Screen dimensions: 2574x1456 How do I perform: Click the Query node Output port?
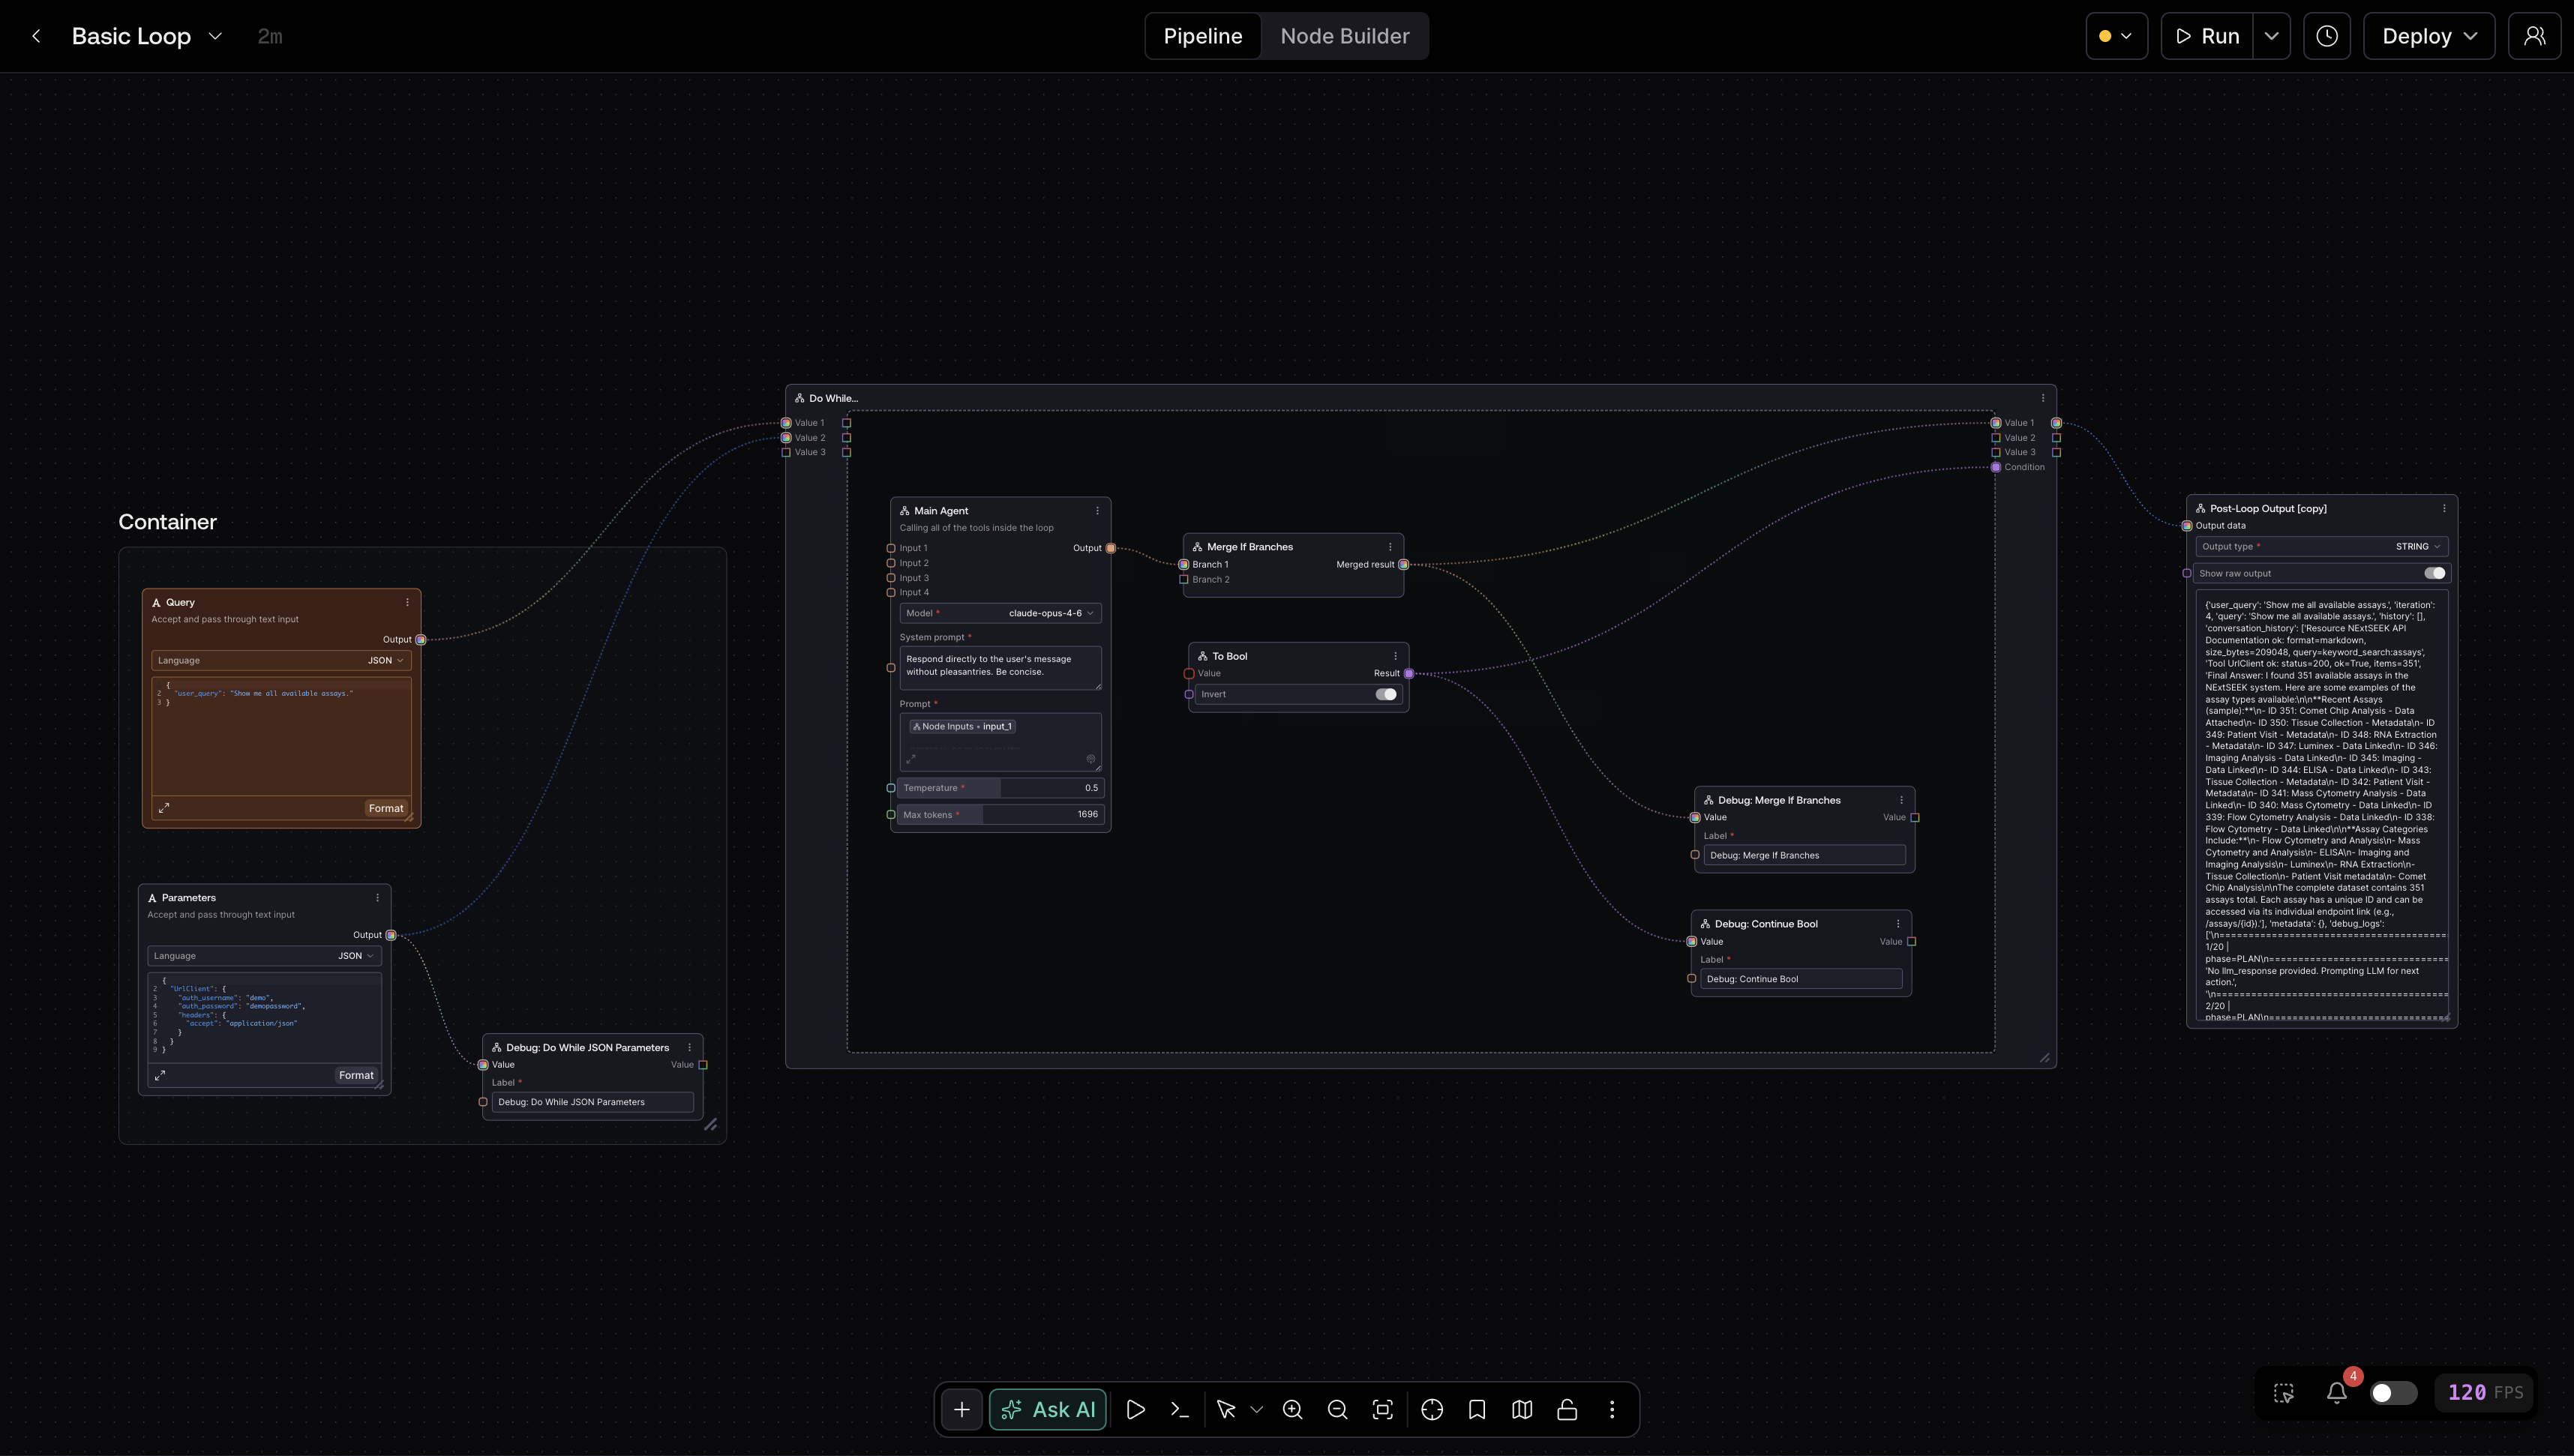421,640
